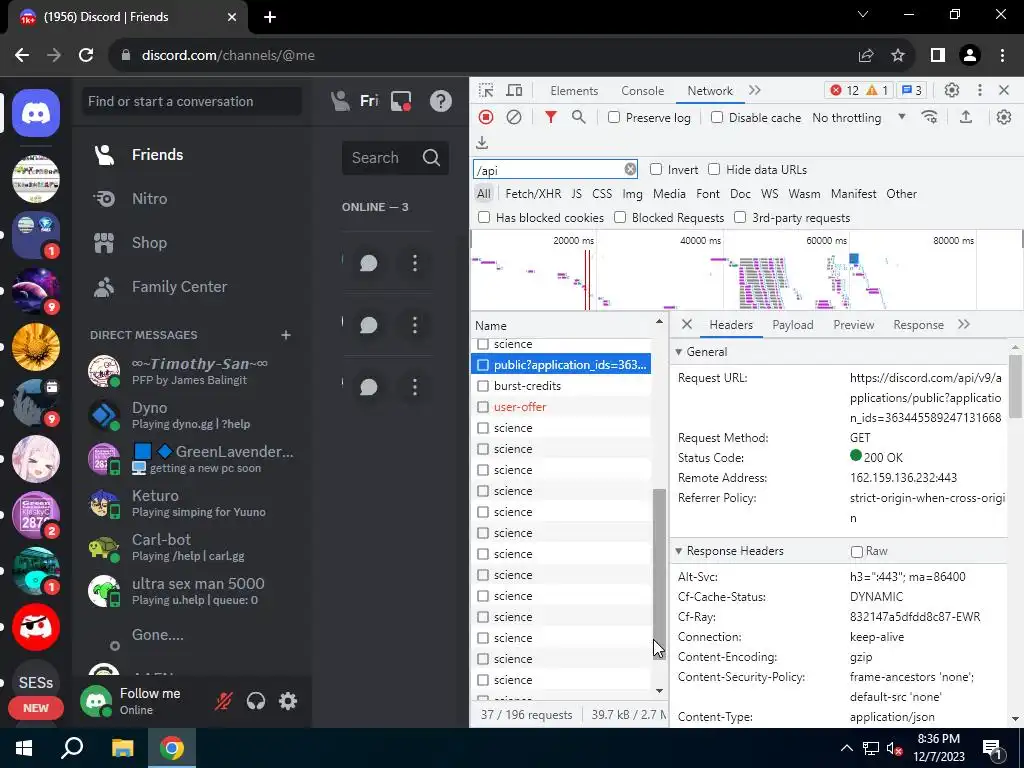Collapse the General section
This screenshot has width=1024, height=768.
679,352
